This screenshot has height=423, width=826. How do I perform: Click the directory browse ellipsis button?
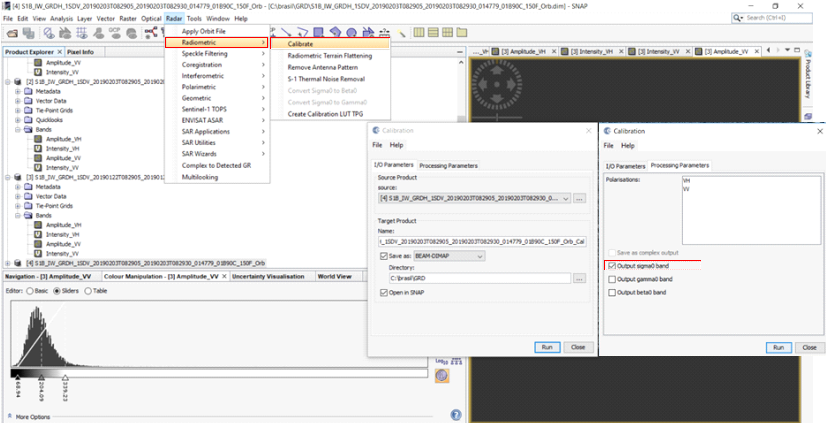579,278
